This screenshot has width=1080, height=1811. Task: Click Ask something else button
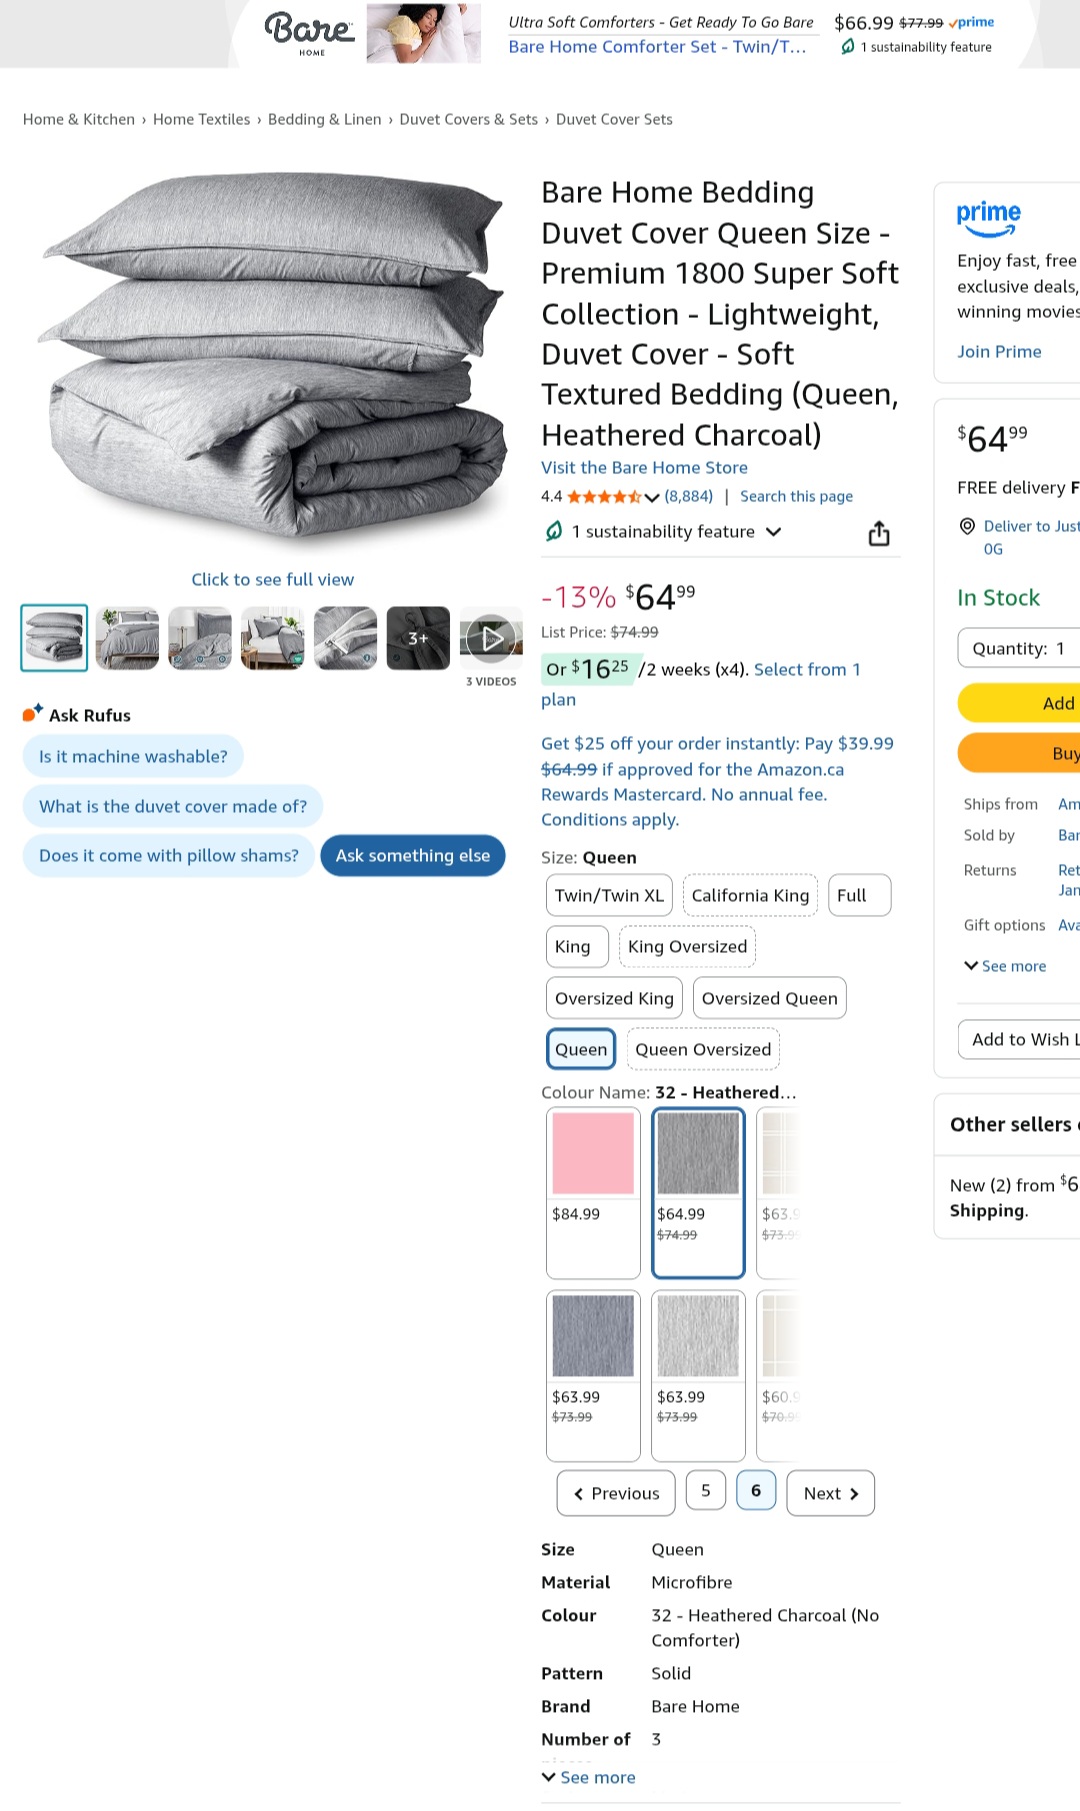pyautogui.click(x=413, y=855)
